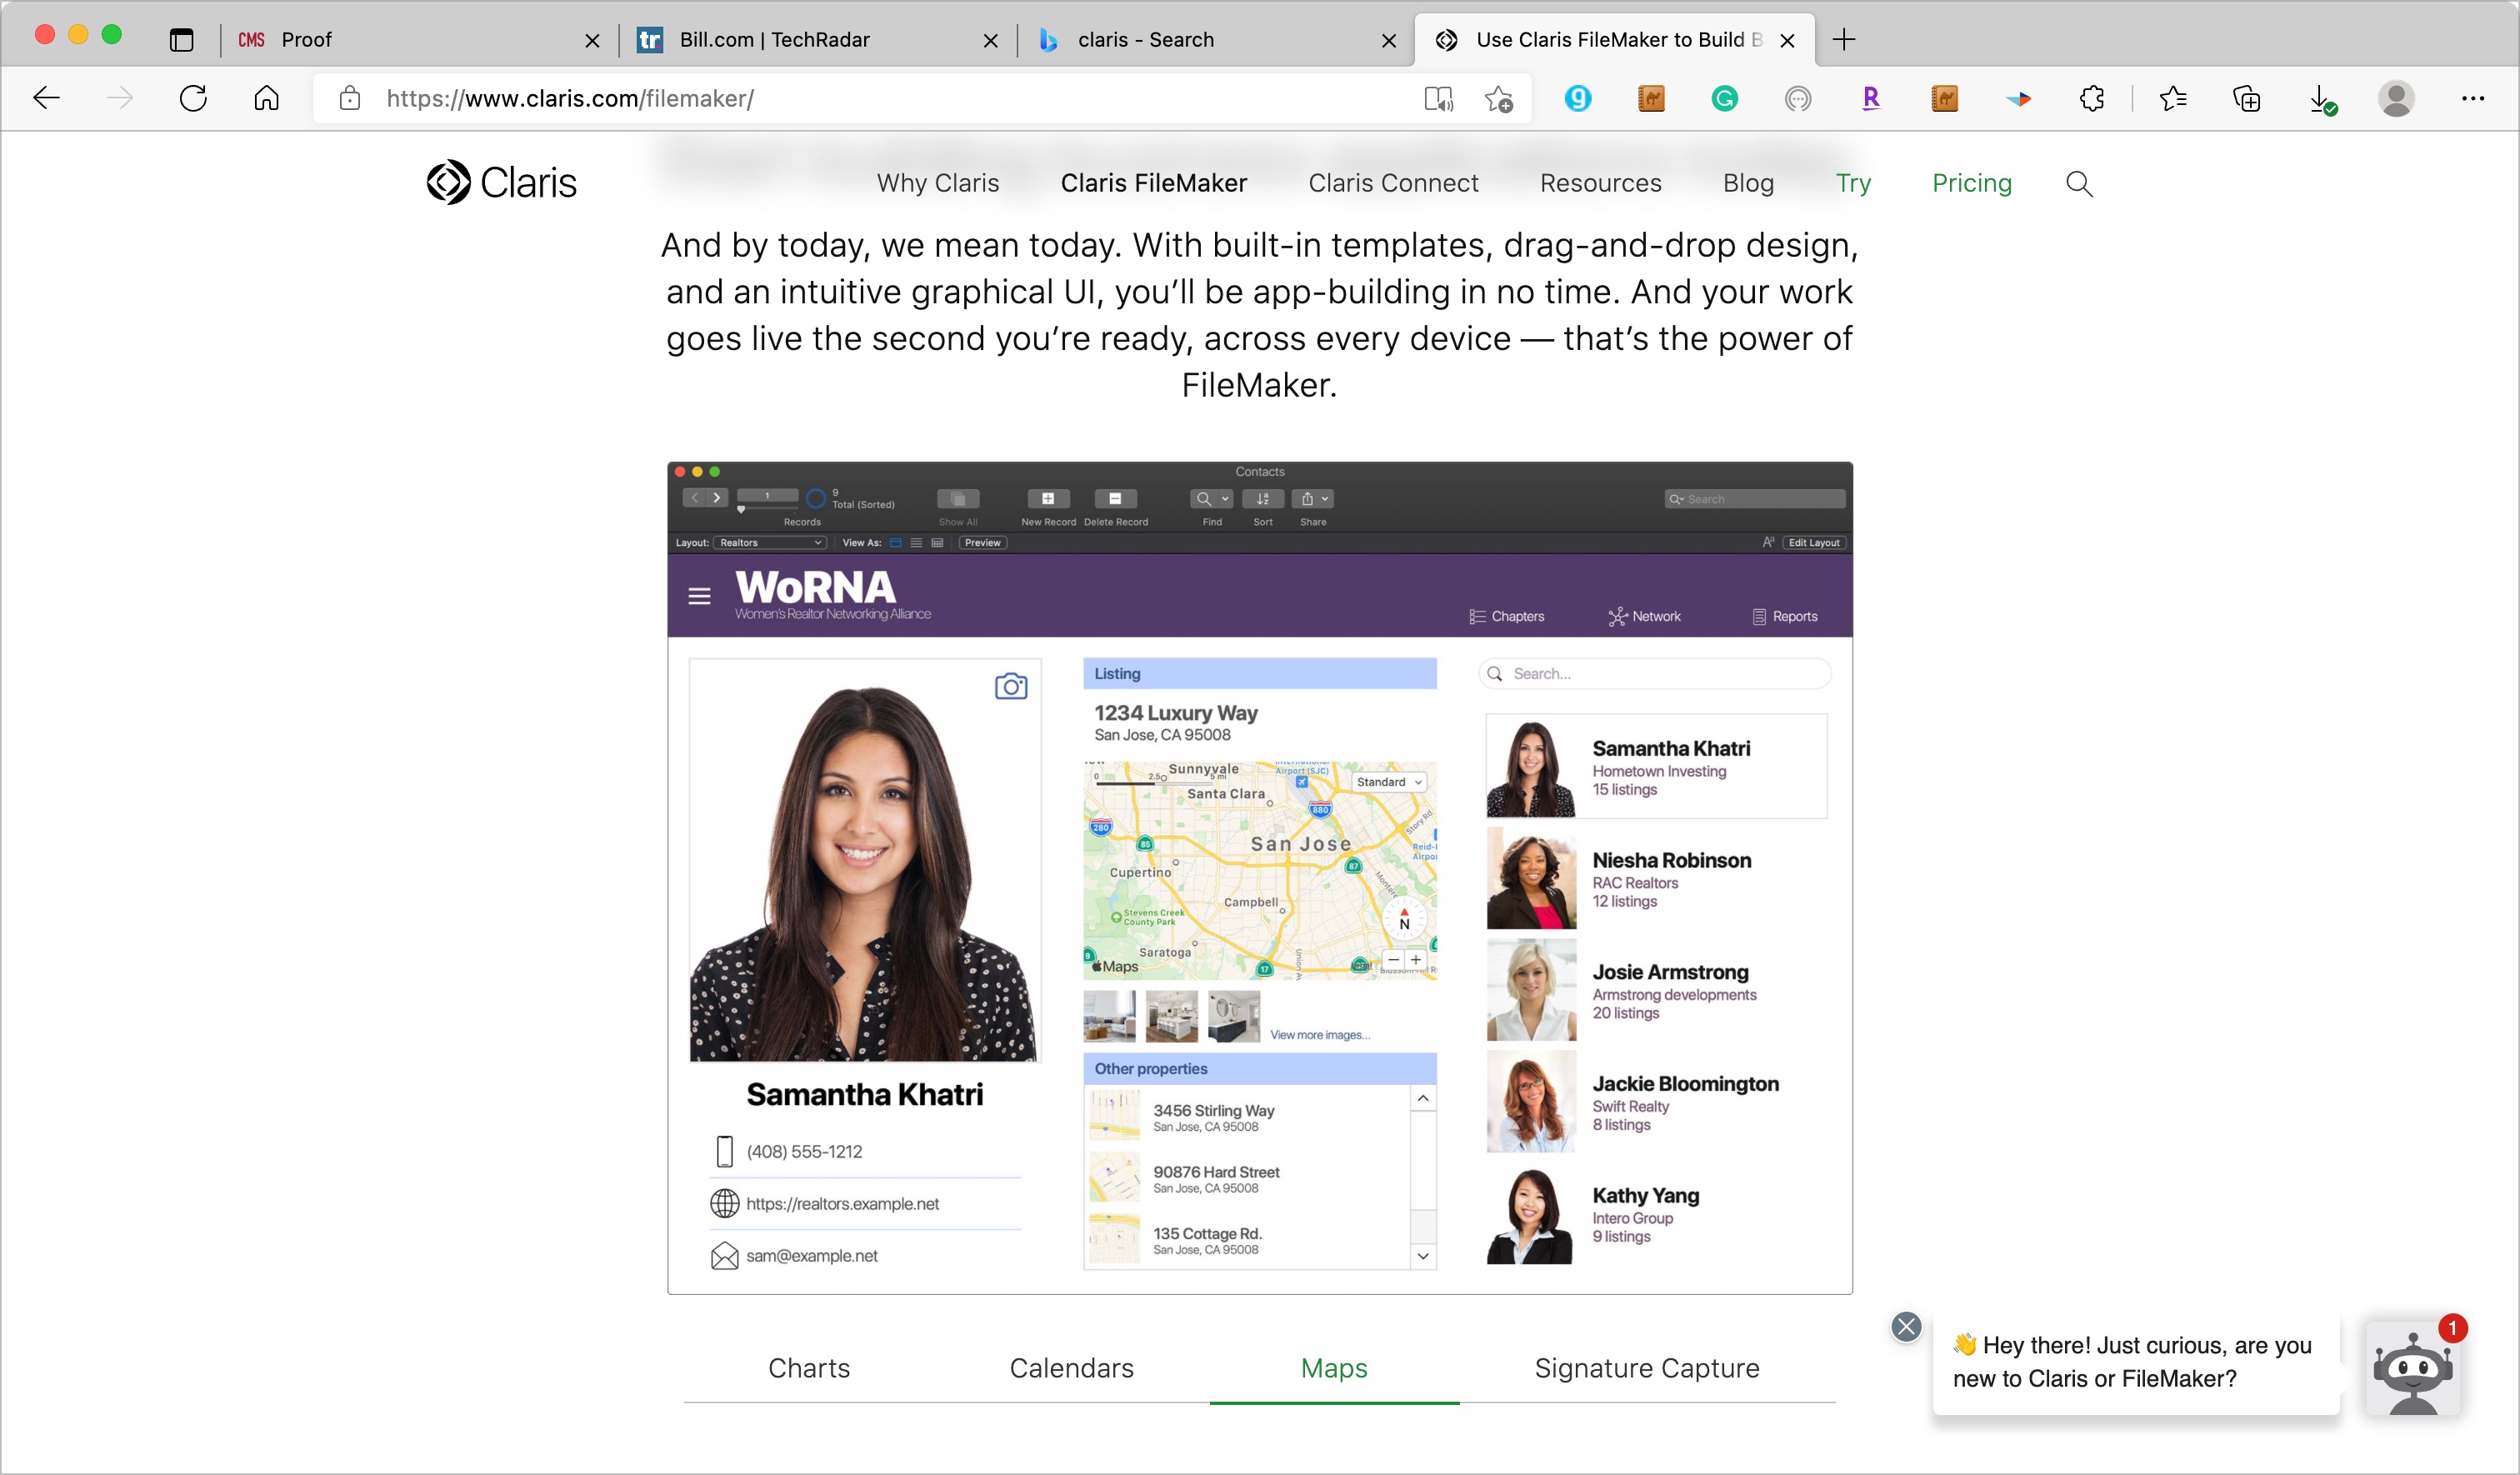Click the realtor Search... field
Screen dimensions: 2520x1475
pyautogui.click(x=1654, y=673)
